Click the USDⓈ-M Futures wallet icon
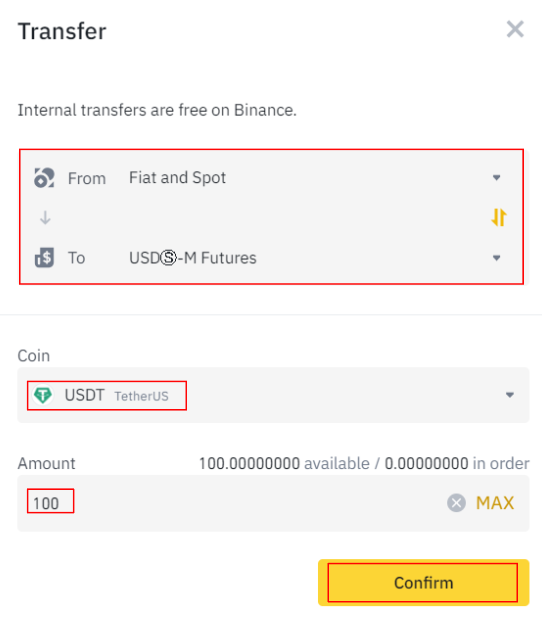The image size is (542, 620). [x=44, y=258]
